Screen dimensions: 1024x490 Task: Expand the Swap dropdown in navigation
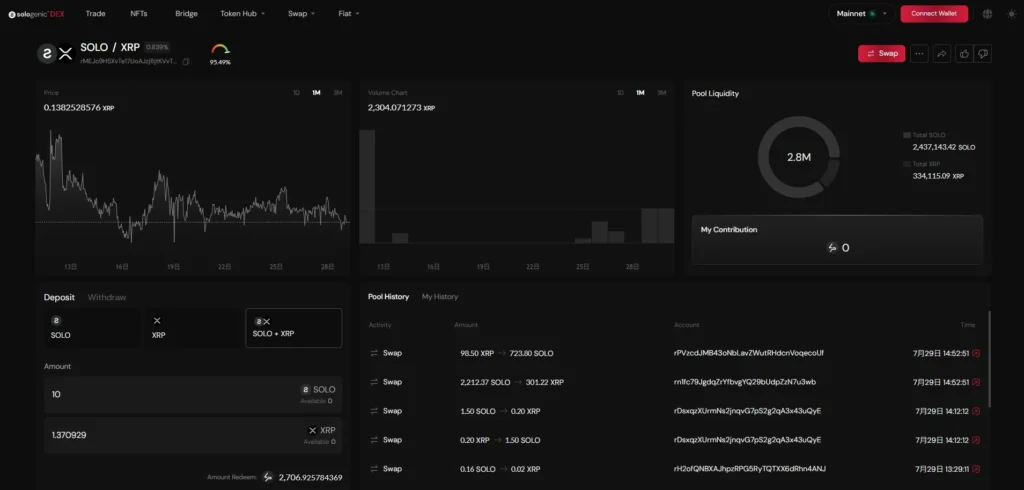pos(301,14)
